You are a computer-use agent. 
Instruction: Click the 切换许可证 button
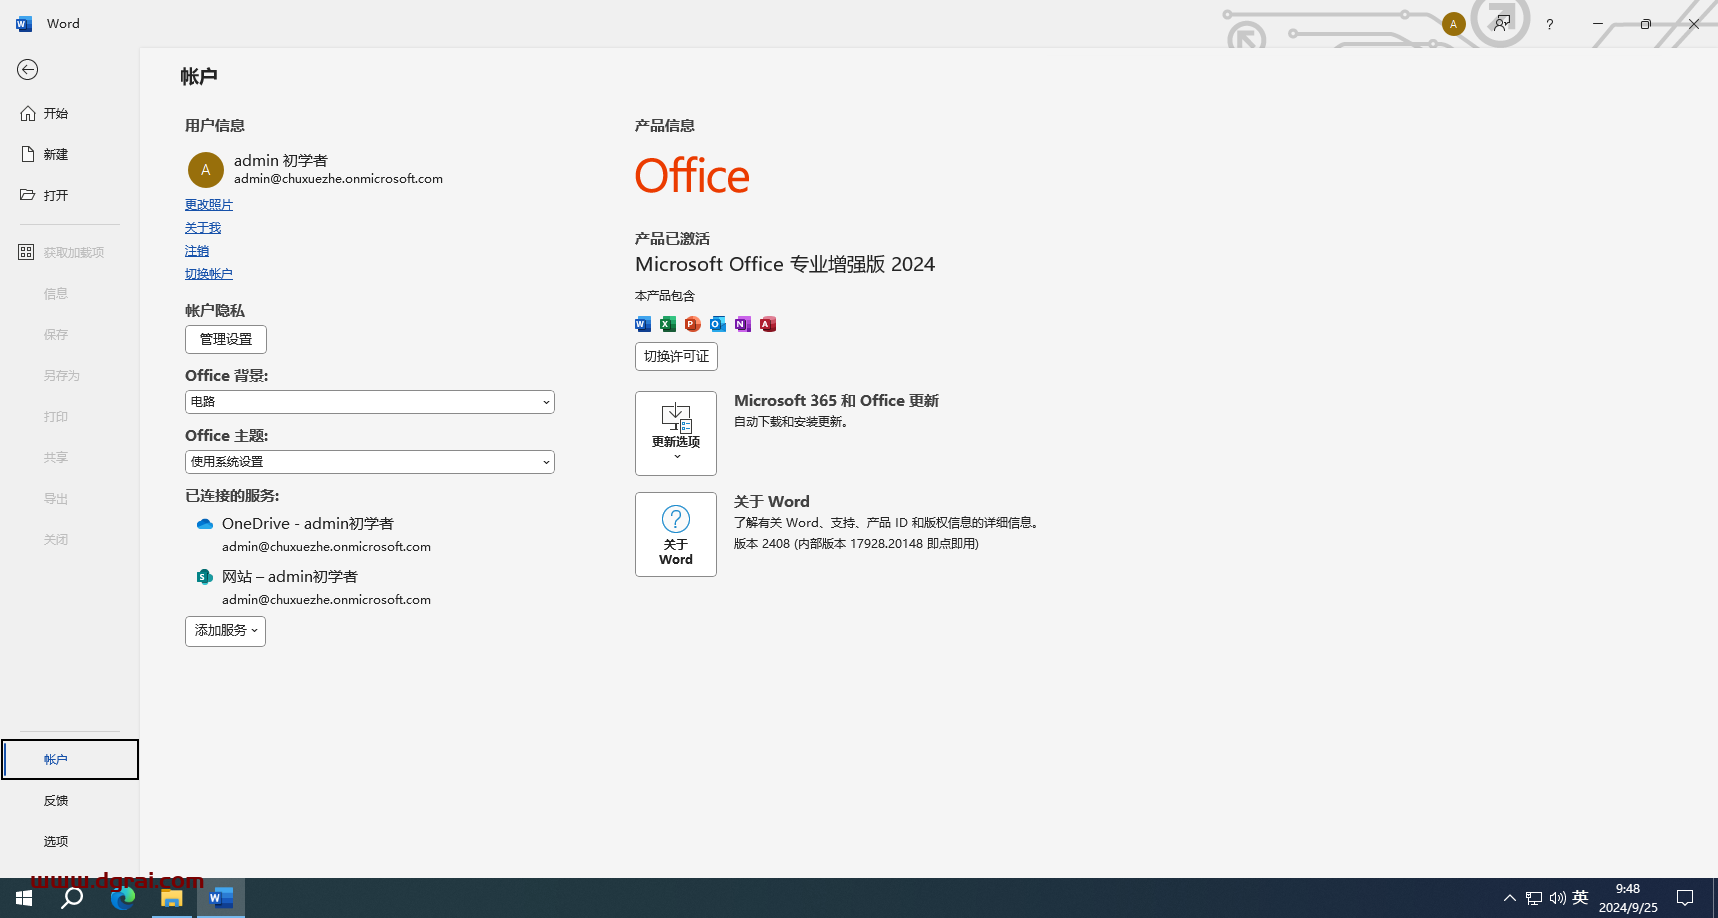(675, 356)
